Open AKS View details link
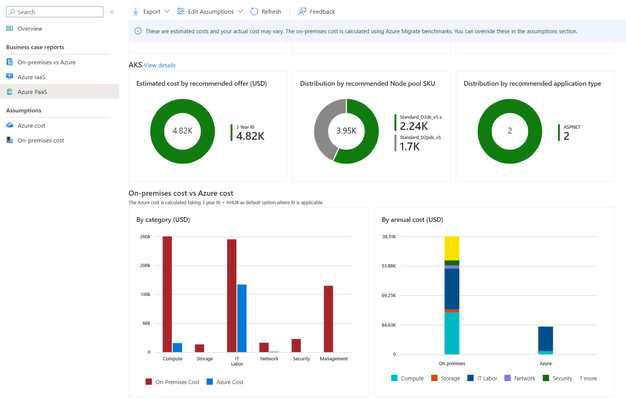Viewport: 626px width, 400px height. click(x=159, y=65)
